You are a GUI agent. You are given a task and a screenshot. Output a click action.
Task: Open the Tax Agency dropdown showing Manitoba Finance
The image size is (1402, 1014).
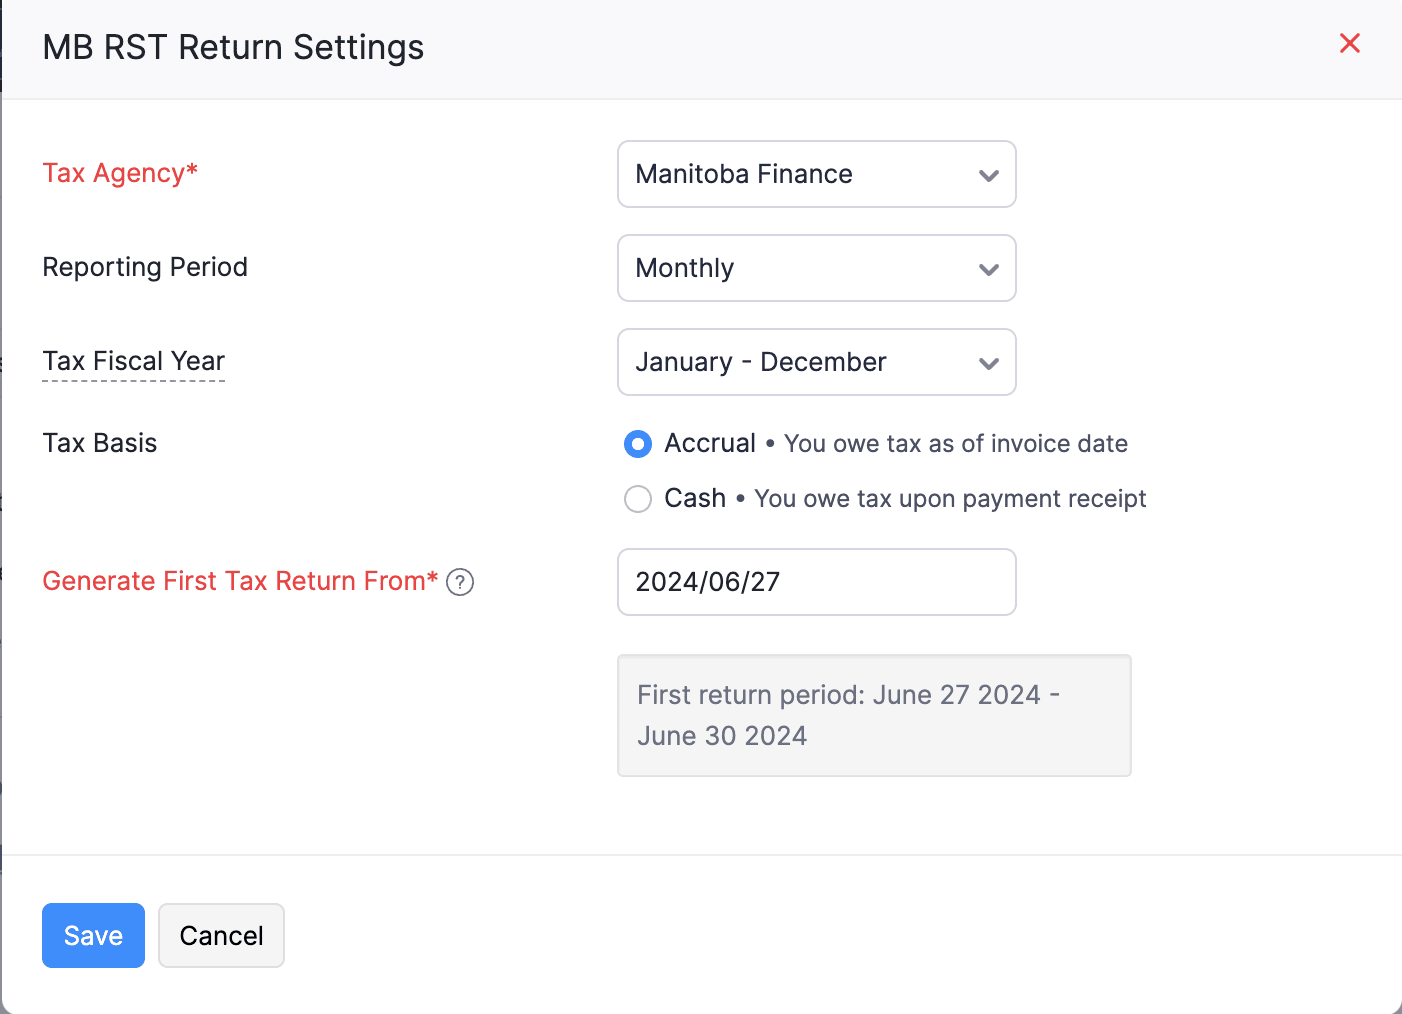point(800,174)
